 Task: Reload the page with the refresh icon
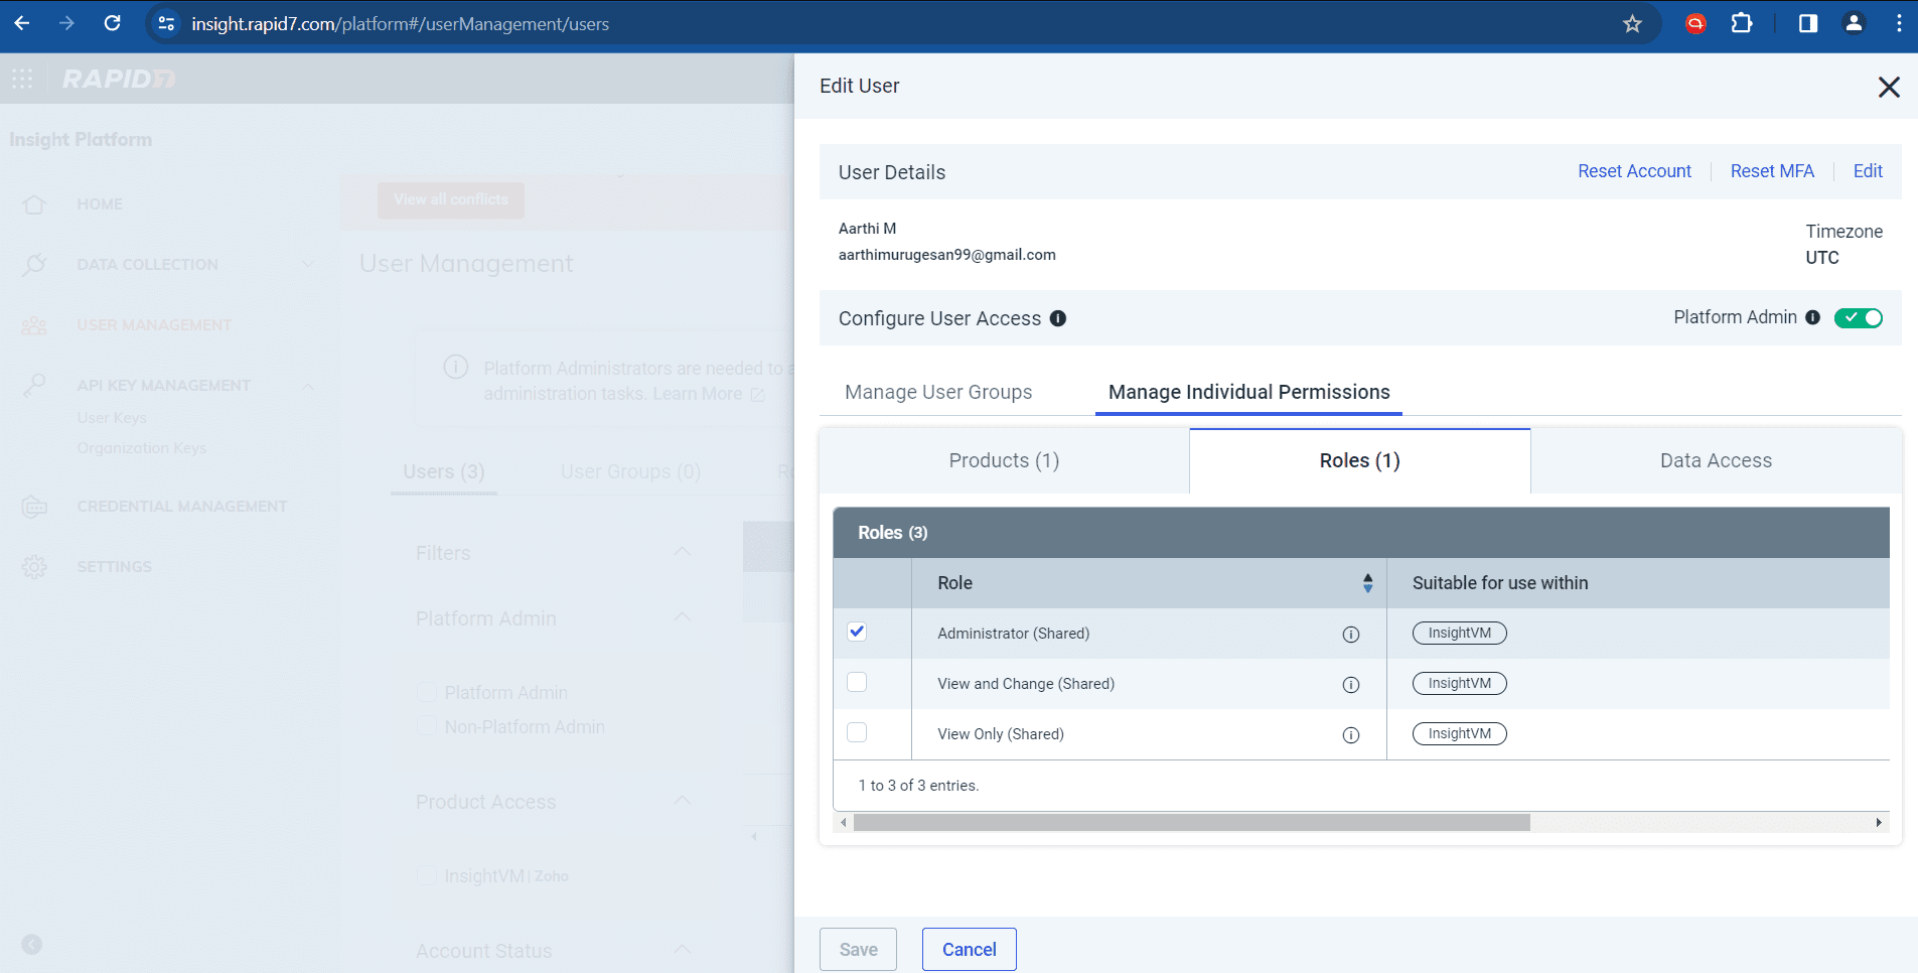click(x=112, y=23)
